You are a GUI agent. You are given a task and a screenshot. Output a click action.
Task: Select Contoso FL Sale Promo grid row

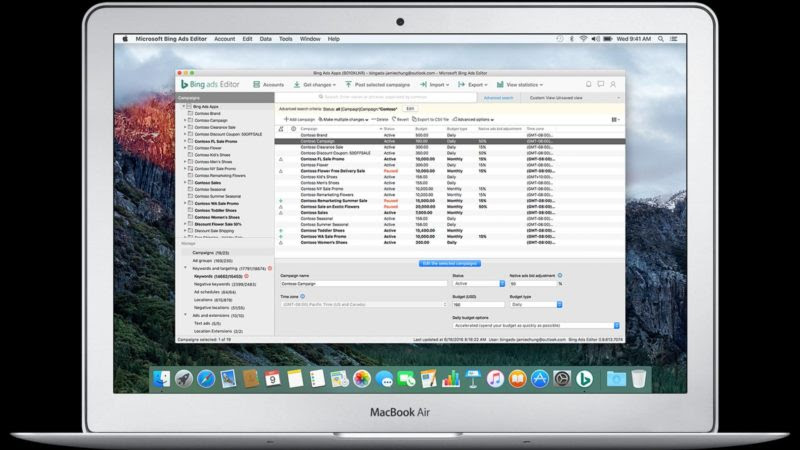(449, 159)
